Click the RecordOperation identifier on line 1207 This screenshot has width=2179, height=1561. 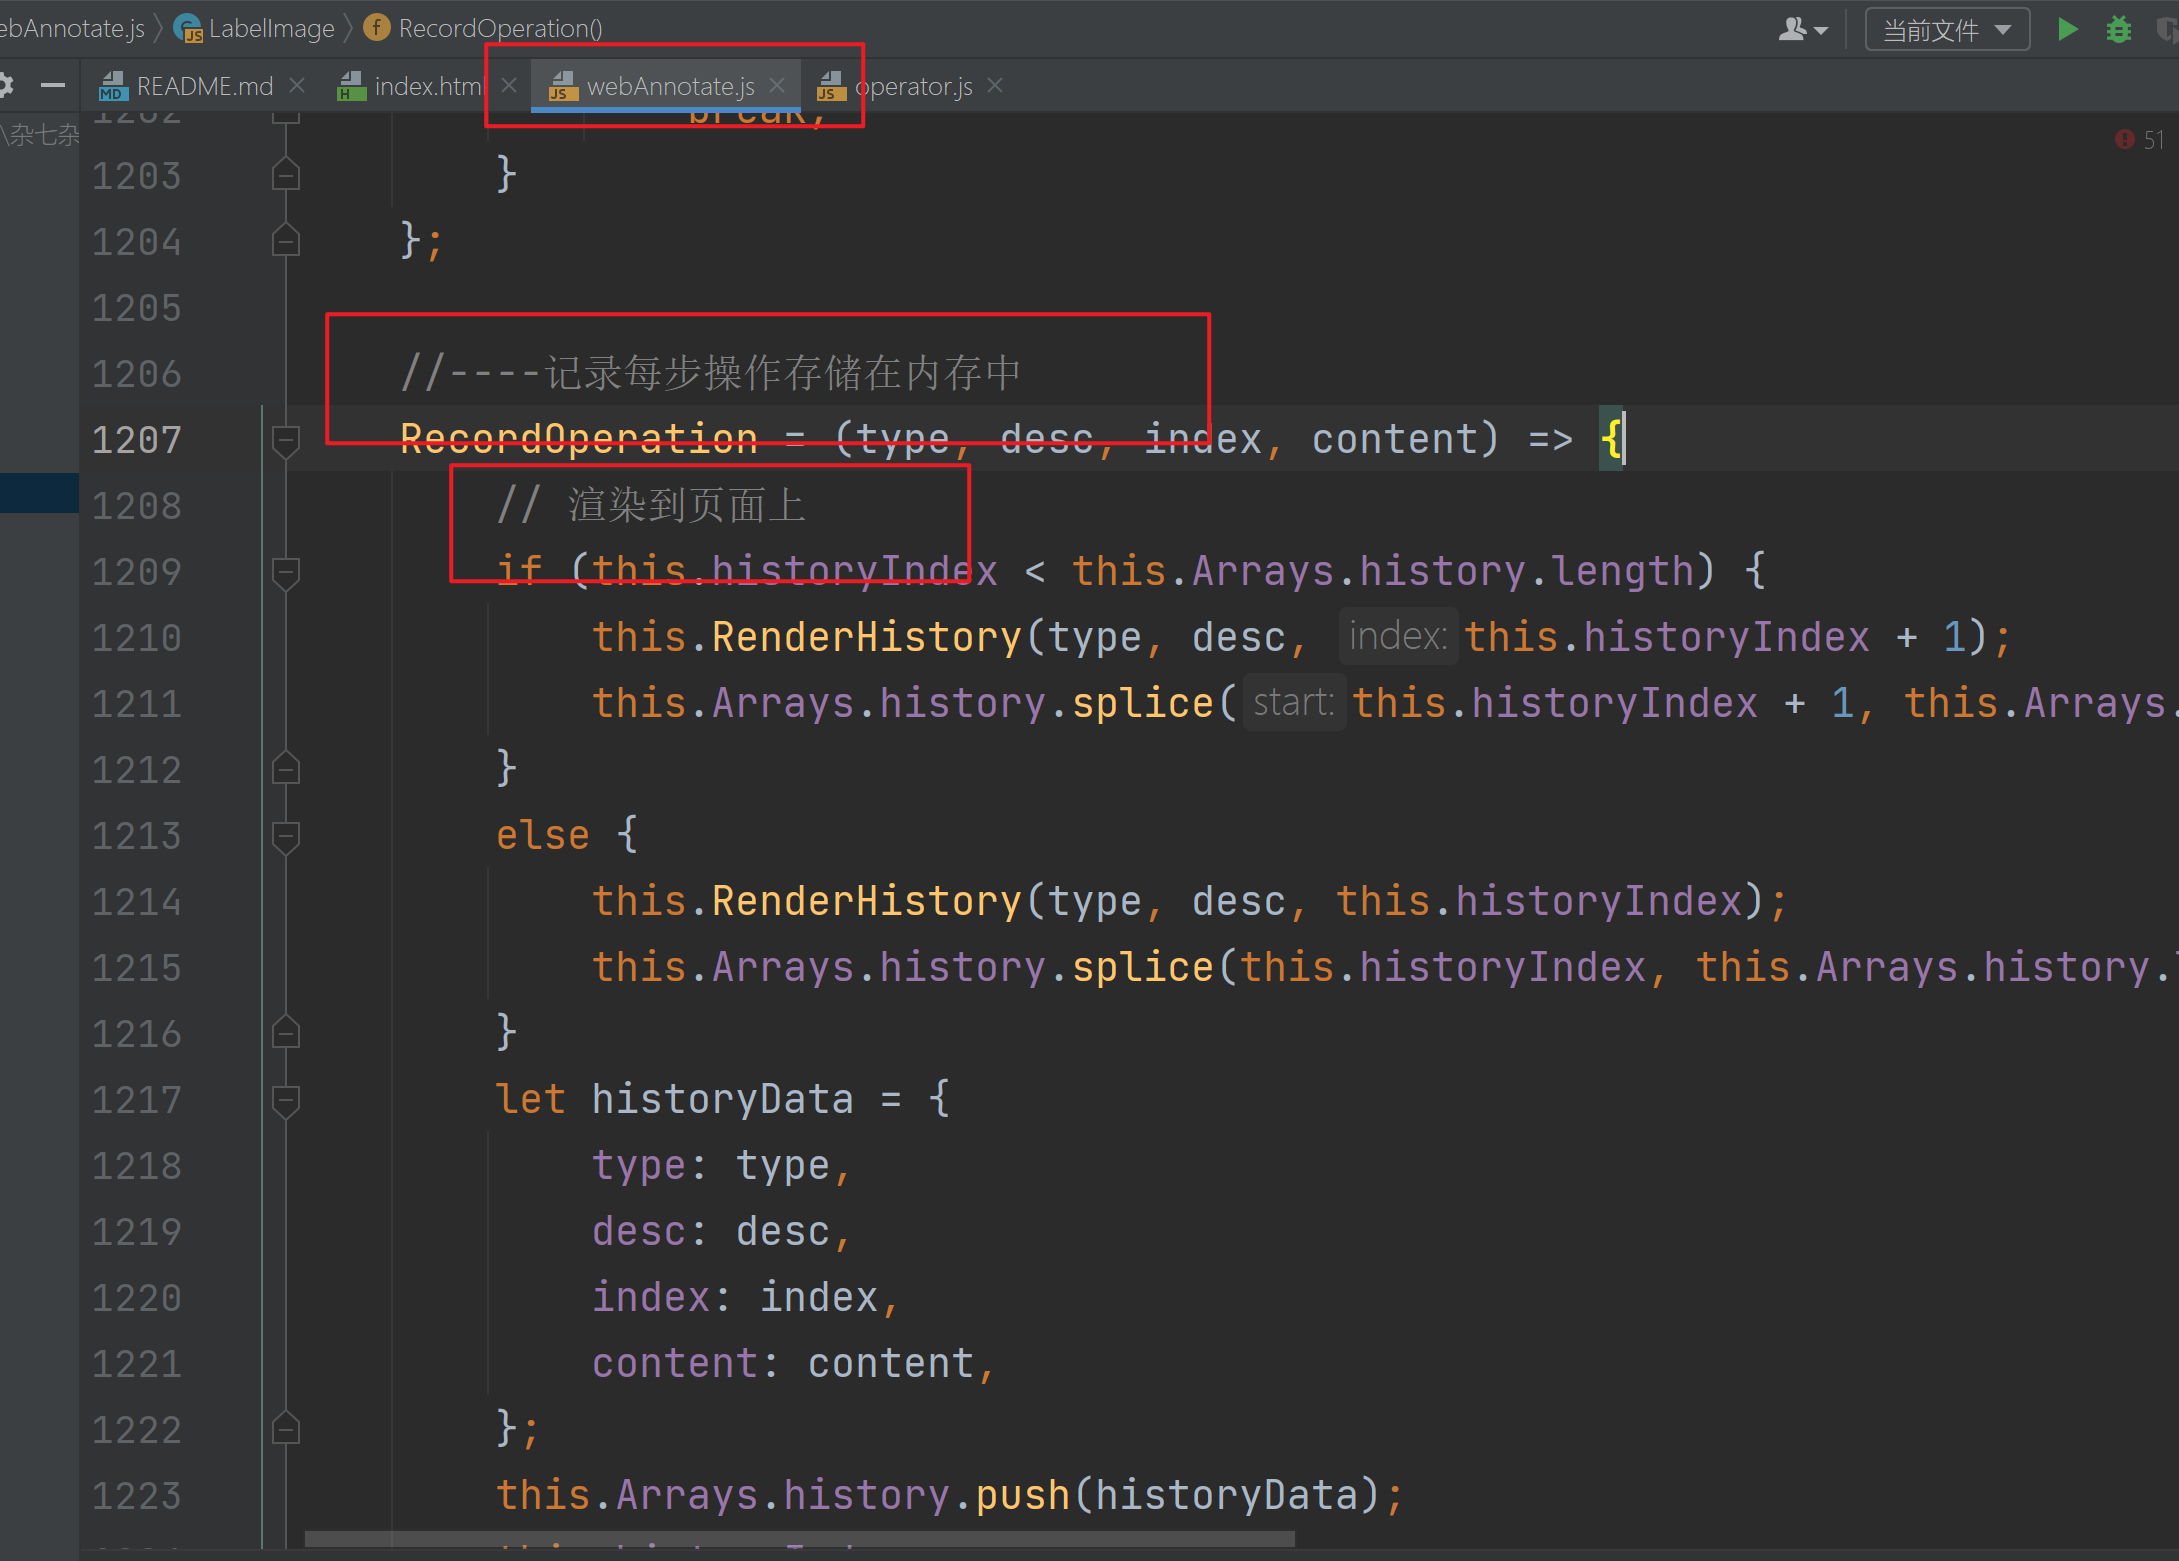(579, 439)
